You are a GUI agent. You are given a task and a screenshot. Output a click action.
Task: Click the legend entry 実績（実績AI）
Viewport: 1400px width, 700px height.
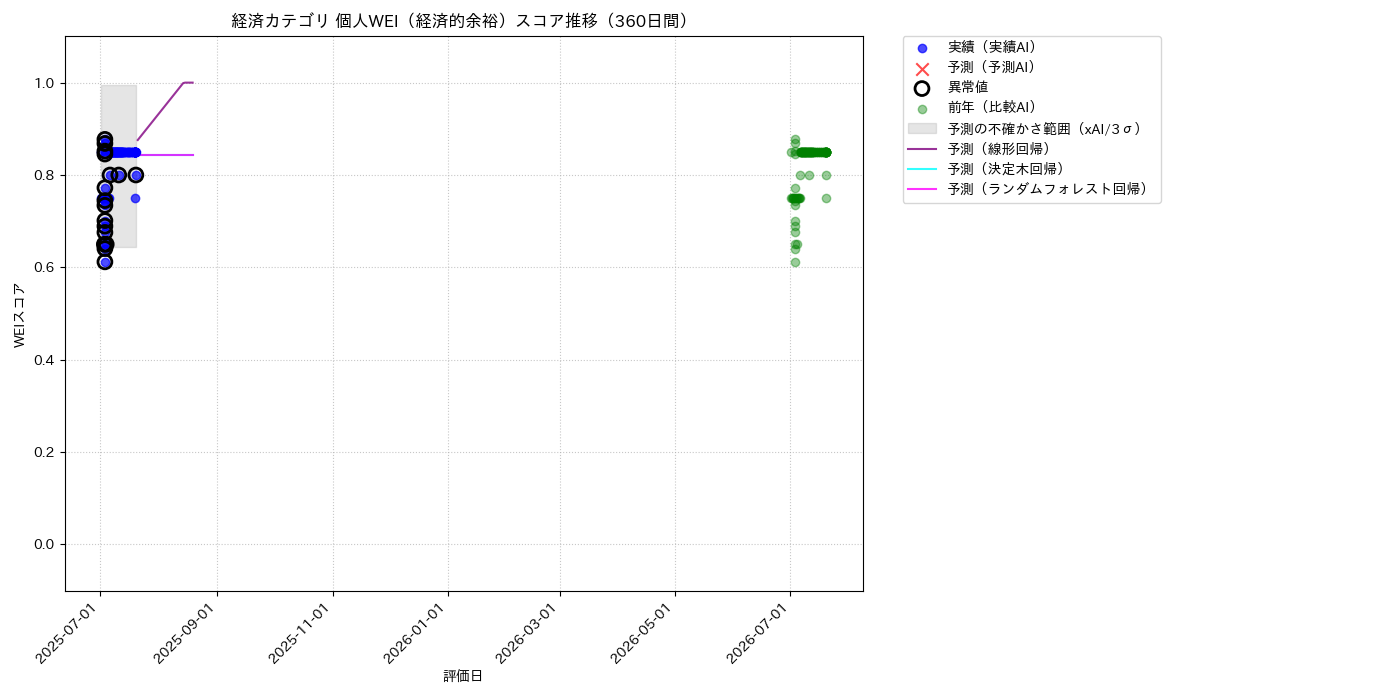tap(992, 47)
